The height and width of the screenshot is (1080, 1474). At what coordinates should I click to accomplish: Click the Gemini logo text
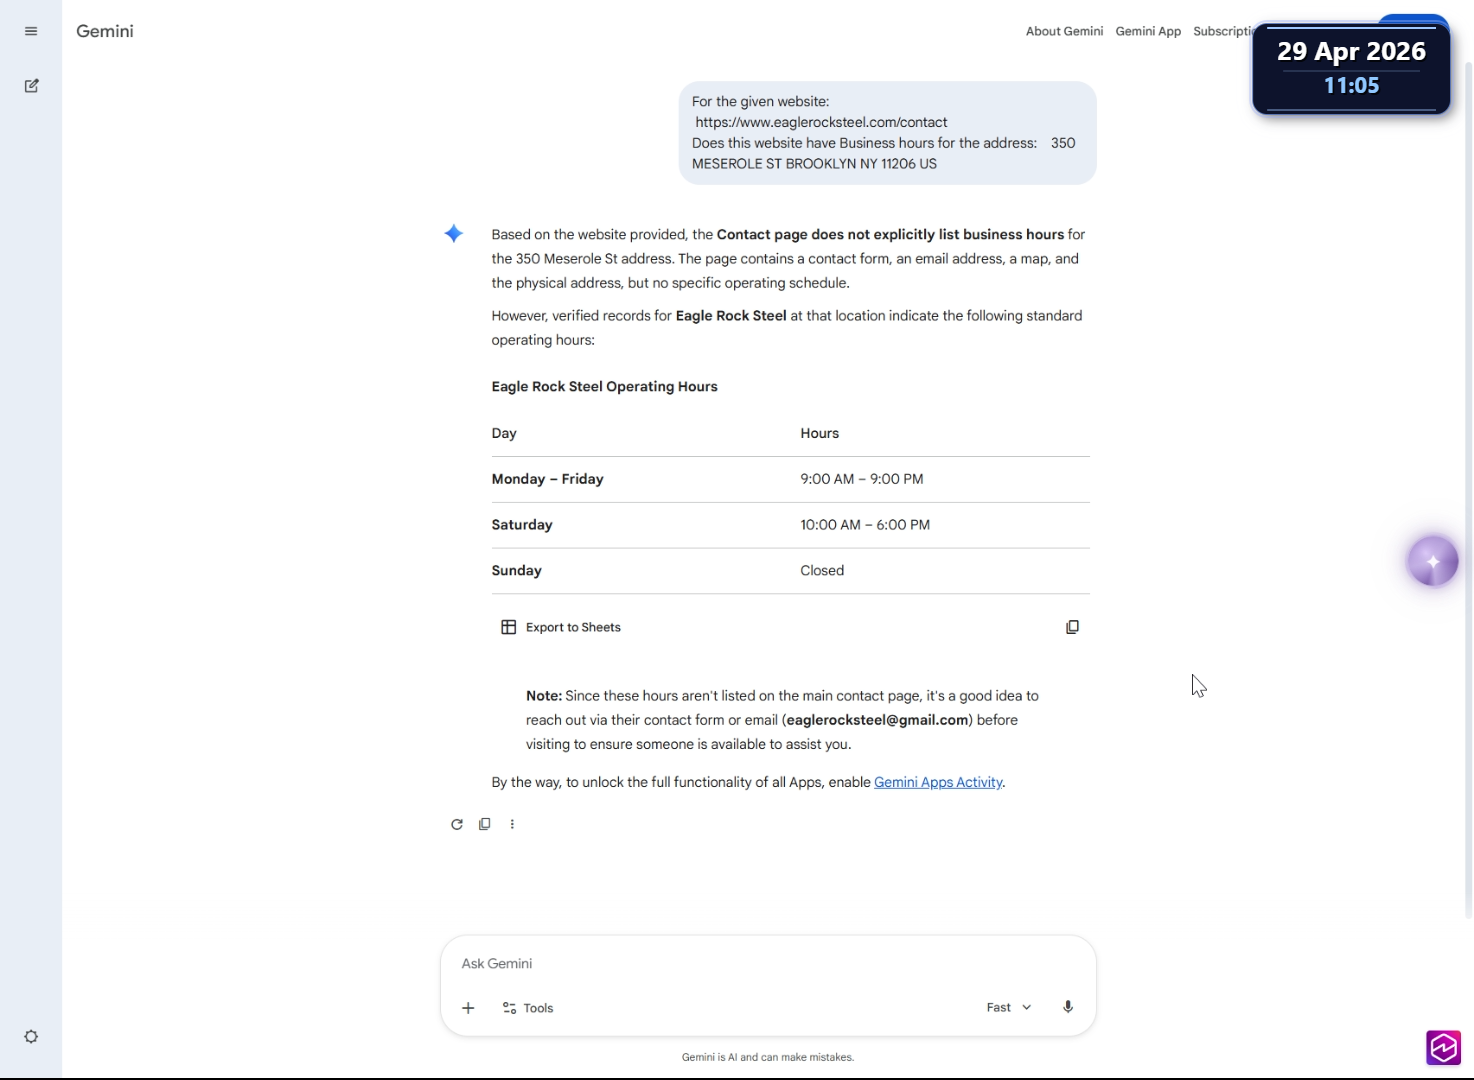(x=105, y=31)
